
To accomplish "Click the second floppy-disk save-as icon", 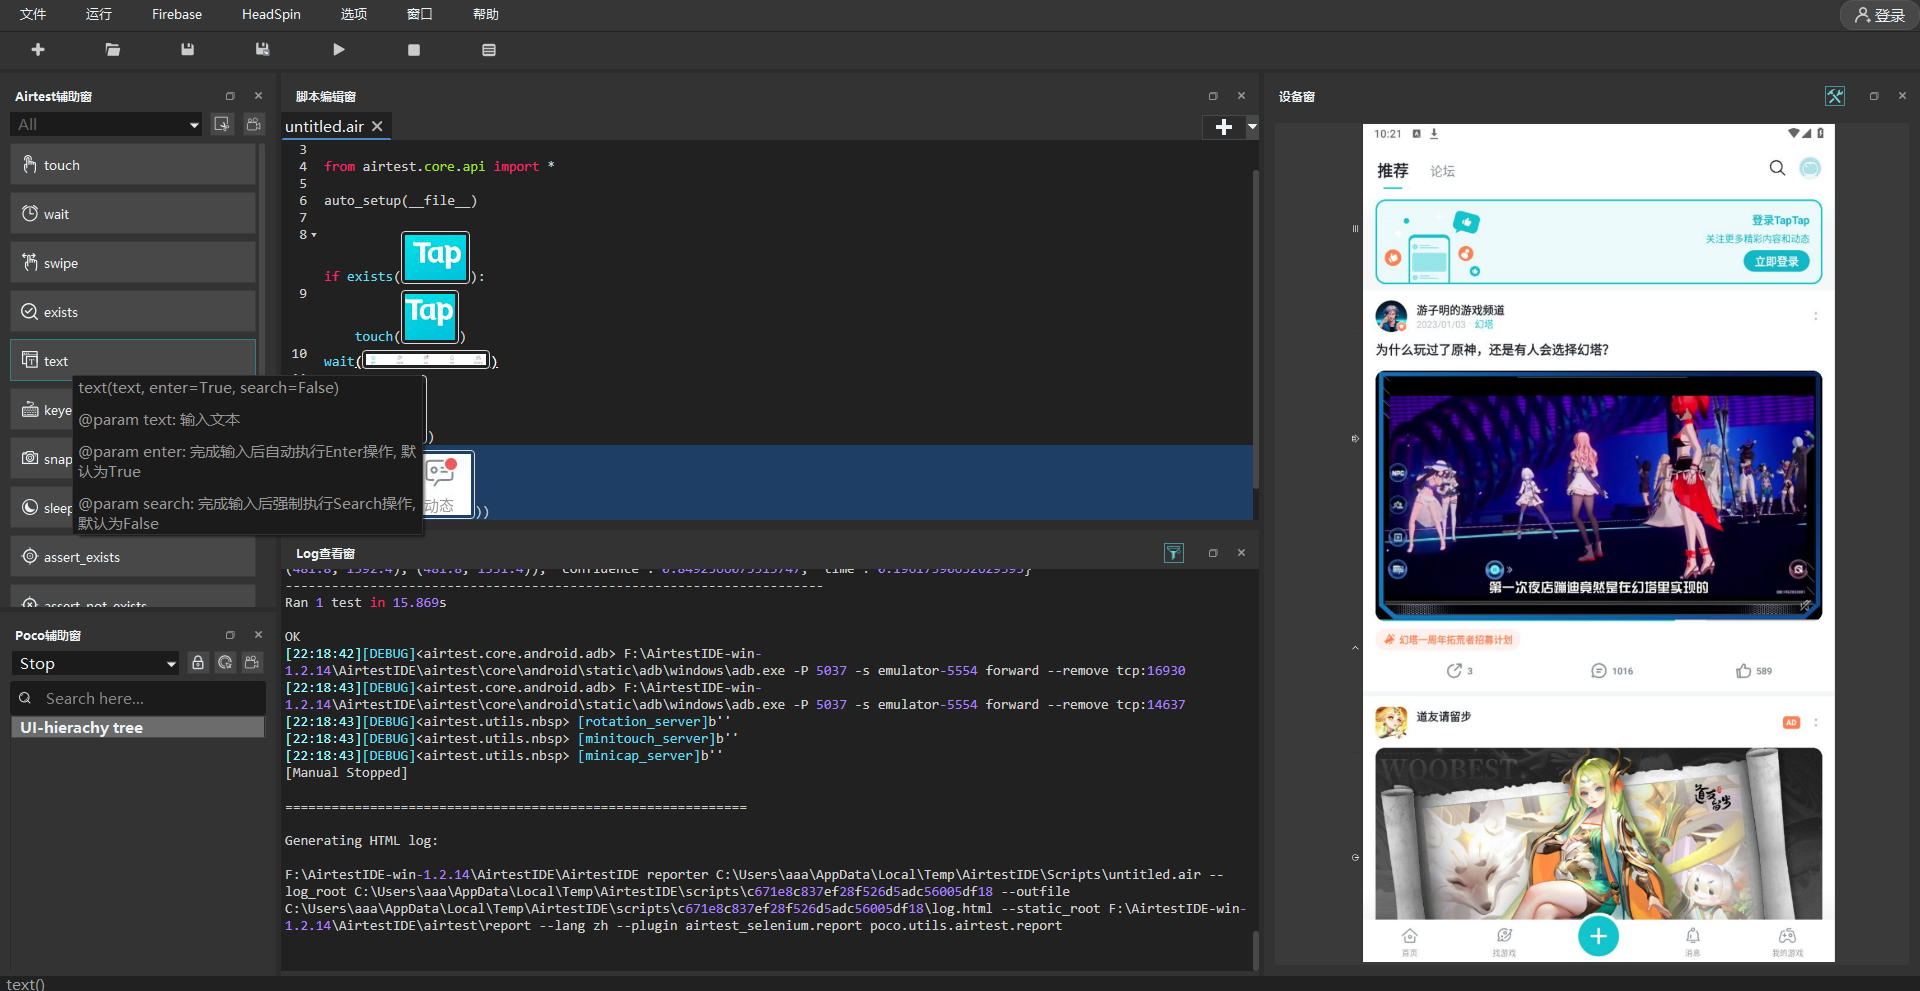I will pyautogui.click(x=262, y=49).
